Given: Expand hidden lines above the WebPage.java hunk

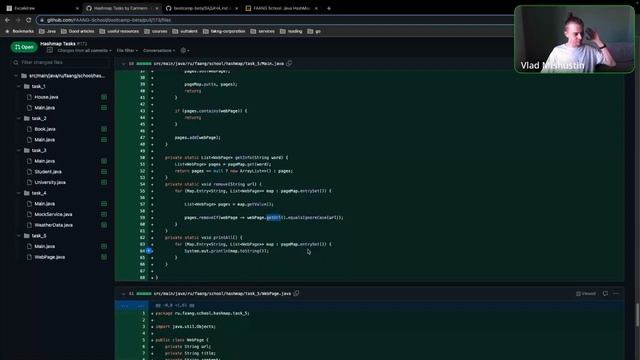Looking at the screenshot, I should (131, 305).
